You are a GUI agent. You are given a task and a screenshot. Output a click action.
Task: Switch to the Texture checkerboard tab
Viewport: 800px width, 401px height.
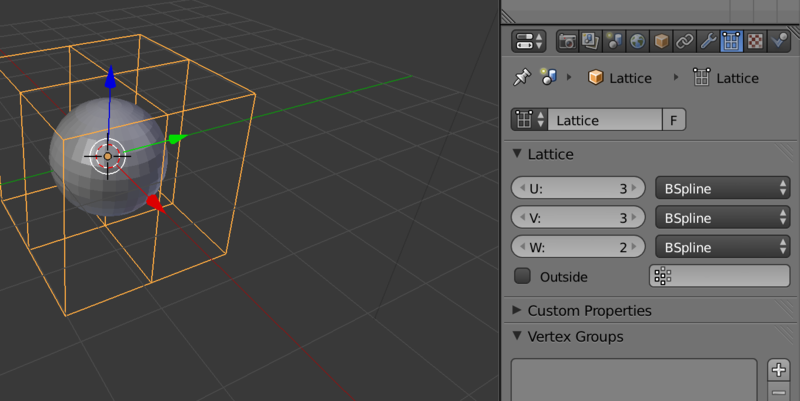[x=755, y=41]
